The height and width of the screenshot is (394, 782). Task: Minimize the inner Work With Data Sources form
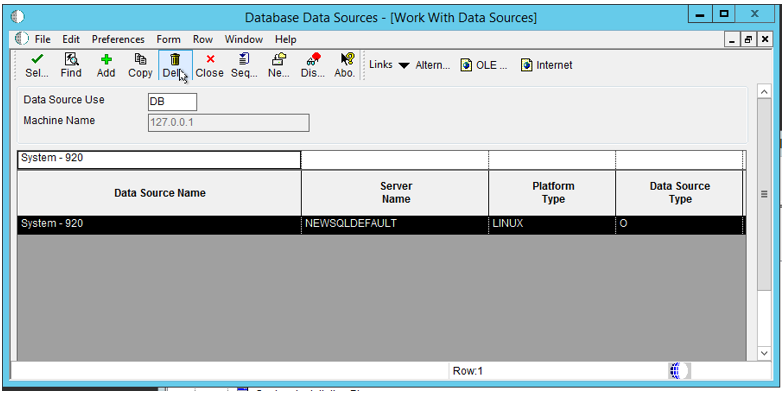coord(733,39)
